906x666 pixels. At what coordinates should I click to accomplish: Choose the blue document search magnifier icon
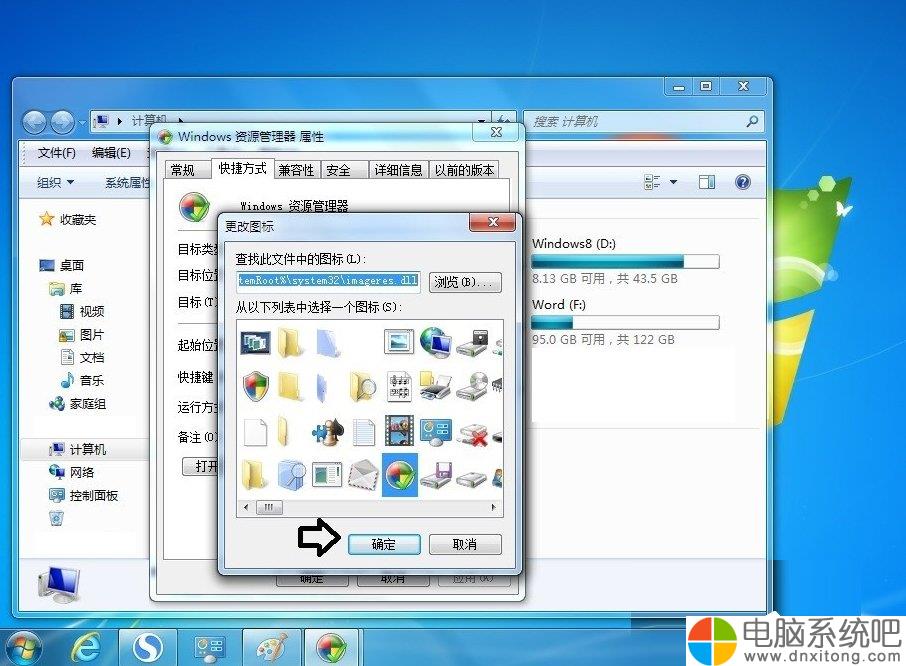click(291, 475)
